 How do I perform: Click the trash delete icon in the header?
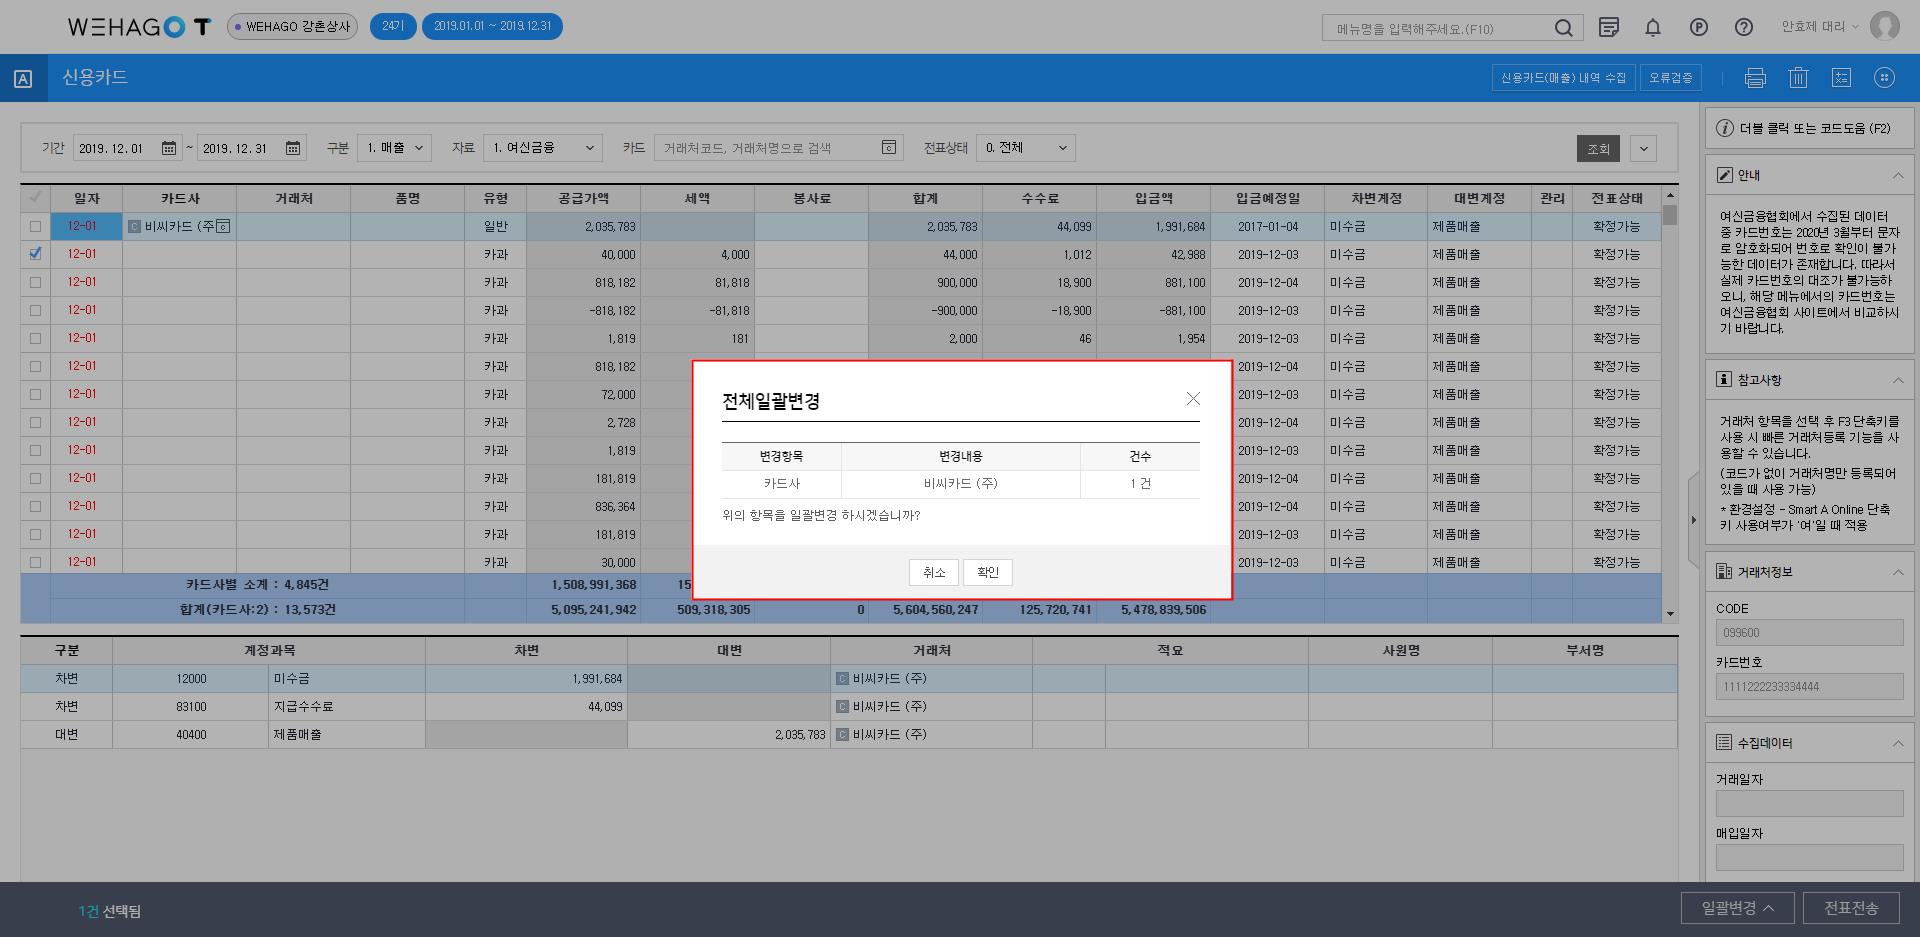[1798, 78]
